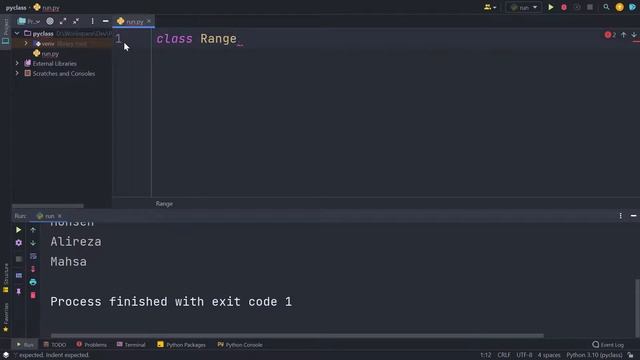640x360 pixels.
Task: Toggle scroll to end in Run console
Action: (x=33, y=269)
